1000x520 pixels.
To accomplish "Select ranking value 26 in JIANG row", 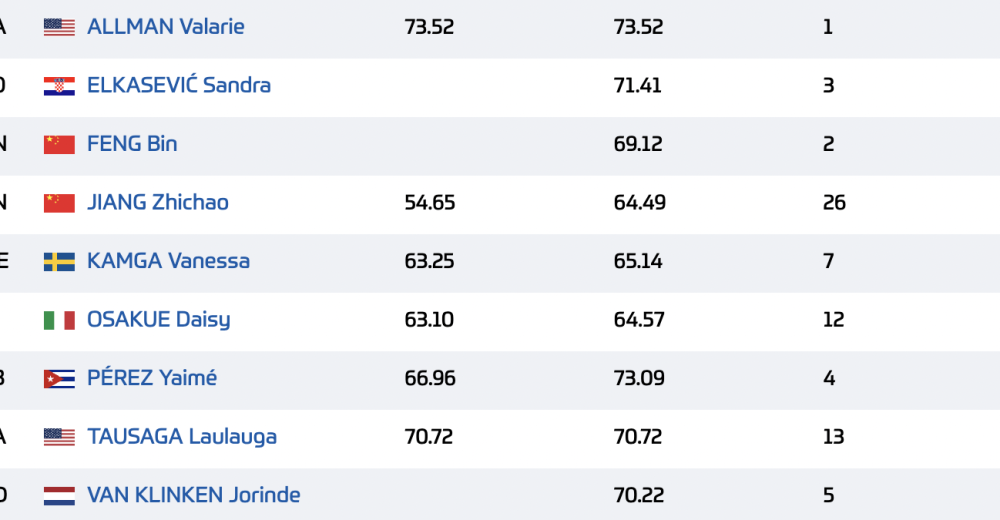I will [x=834, y=203].
